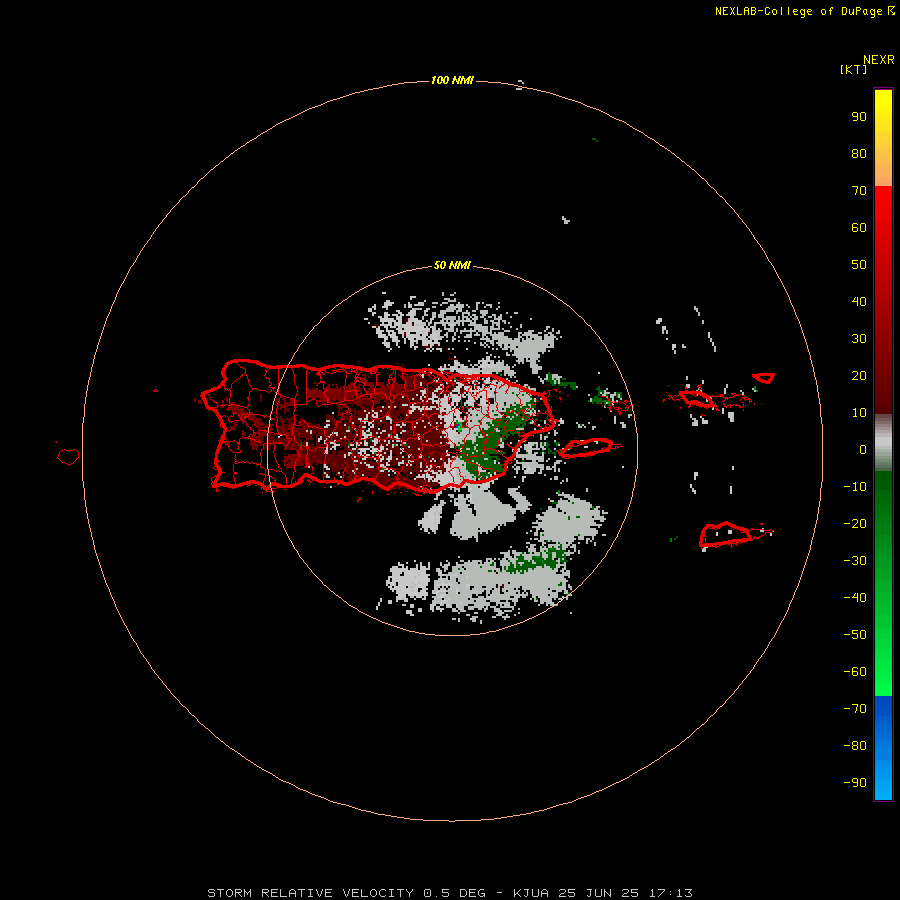Click the 0 value on velocity scale

point(863,450)
